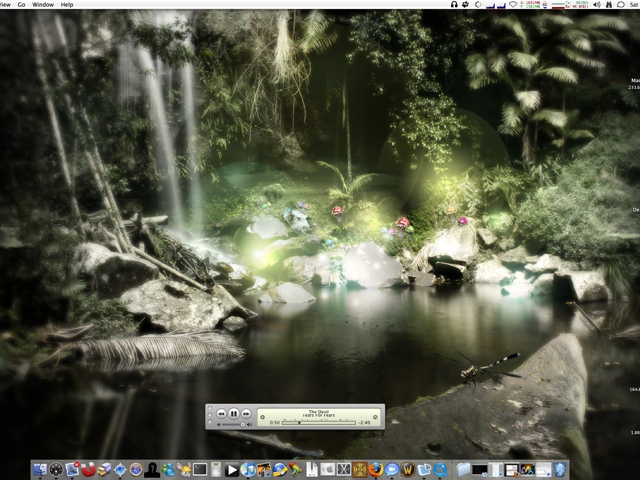Launch Firefox from the Dock
This screenshot has height=480, width=640.
click(x=375, y=470)
